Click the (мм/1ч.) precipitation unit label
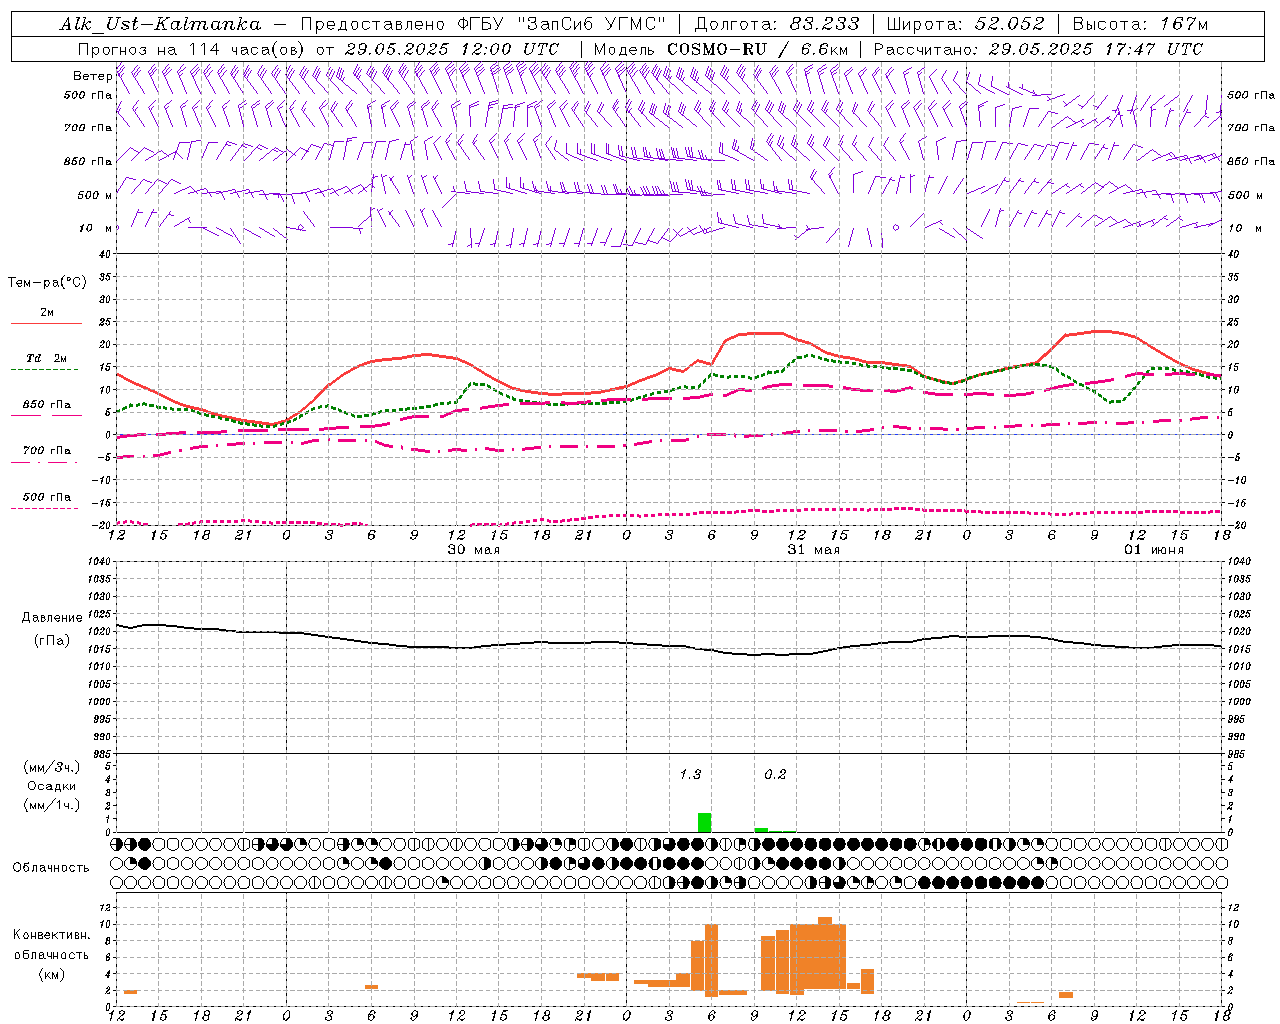The image size is (1280, 1024). click(x=51, y=805)
